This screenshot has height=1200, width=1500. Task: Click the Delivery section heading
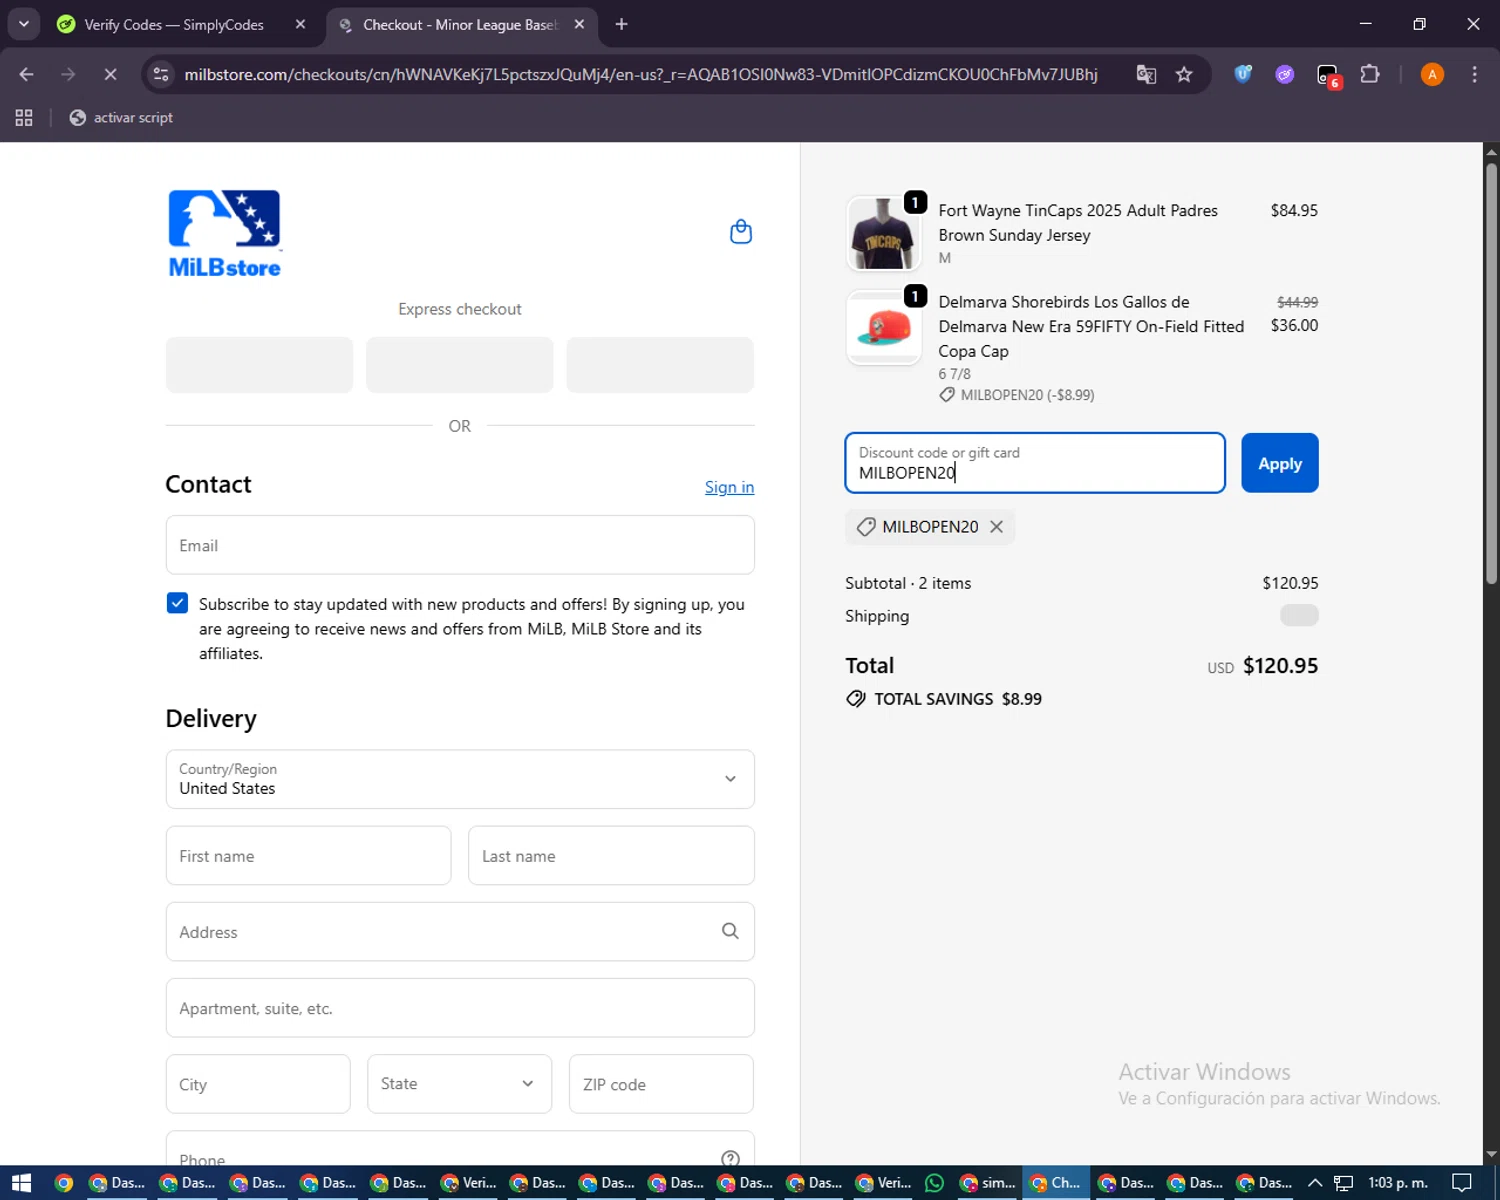(x=211, y=719)
